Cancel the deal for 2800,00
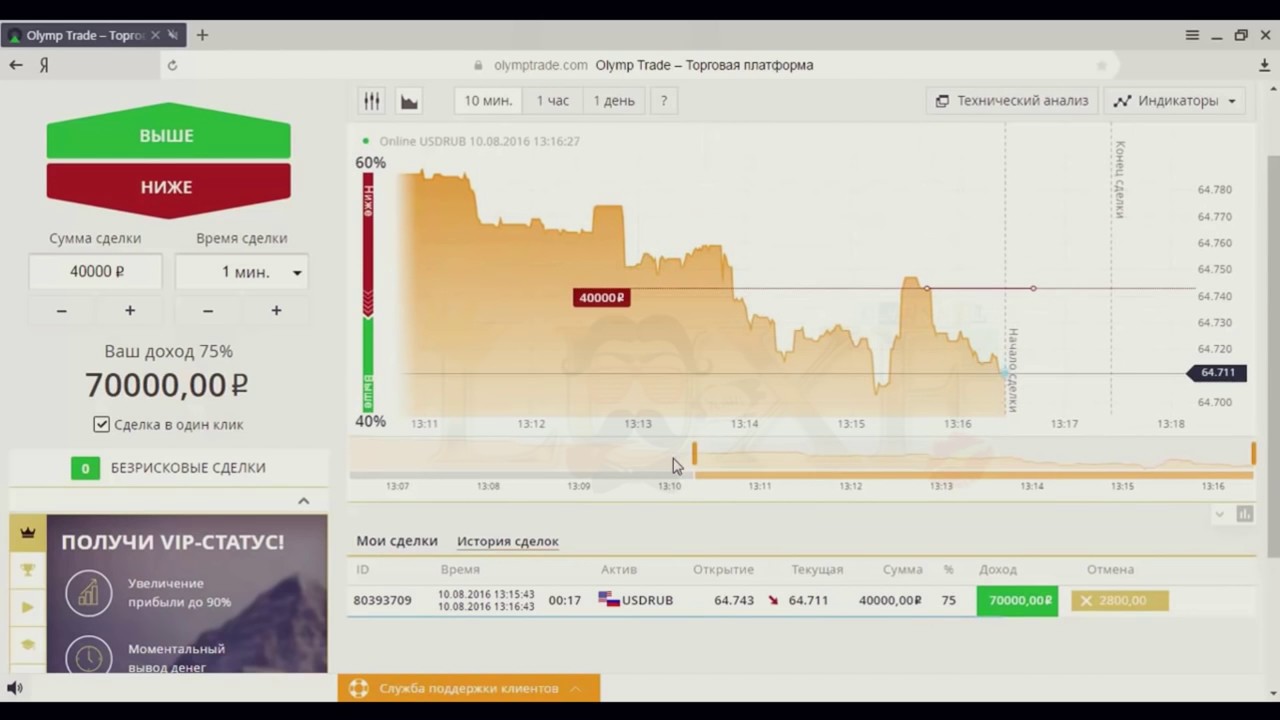Screen dimensions: 1280x720 1119,600
